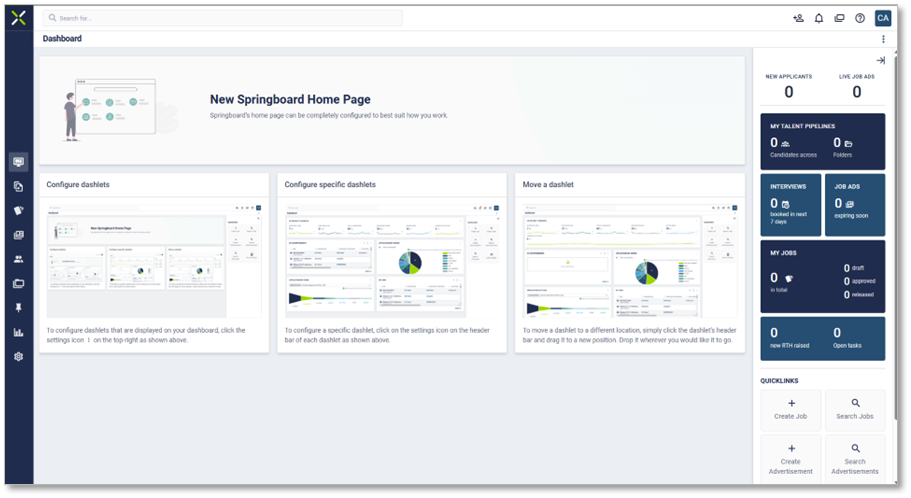Click the Create Job quicklink
The height and width of the screenshot is (498, 911).
click(791, 410)
